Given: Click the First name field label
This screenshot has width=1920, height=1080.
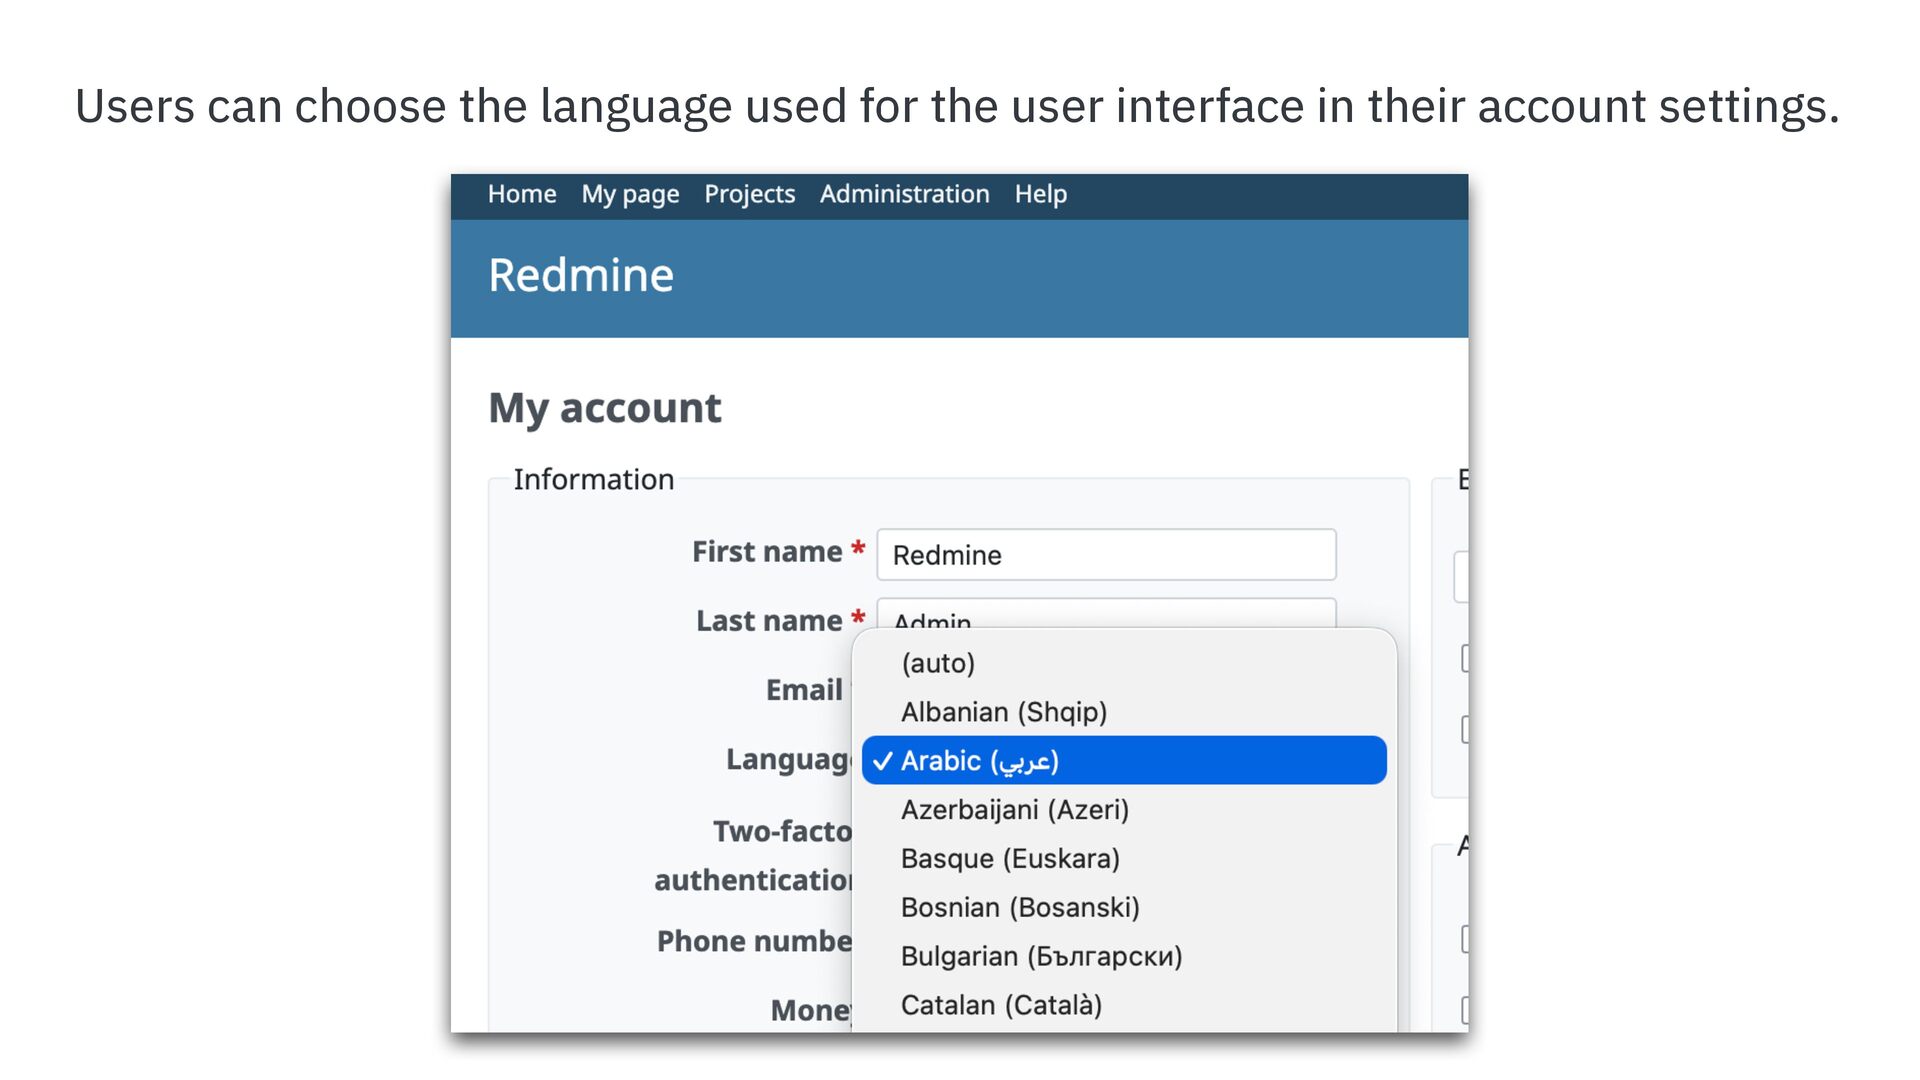Looking at the screenshot, I should (767, 552).
